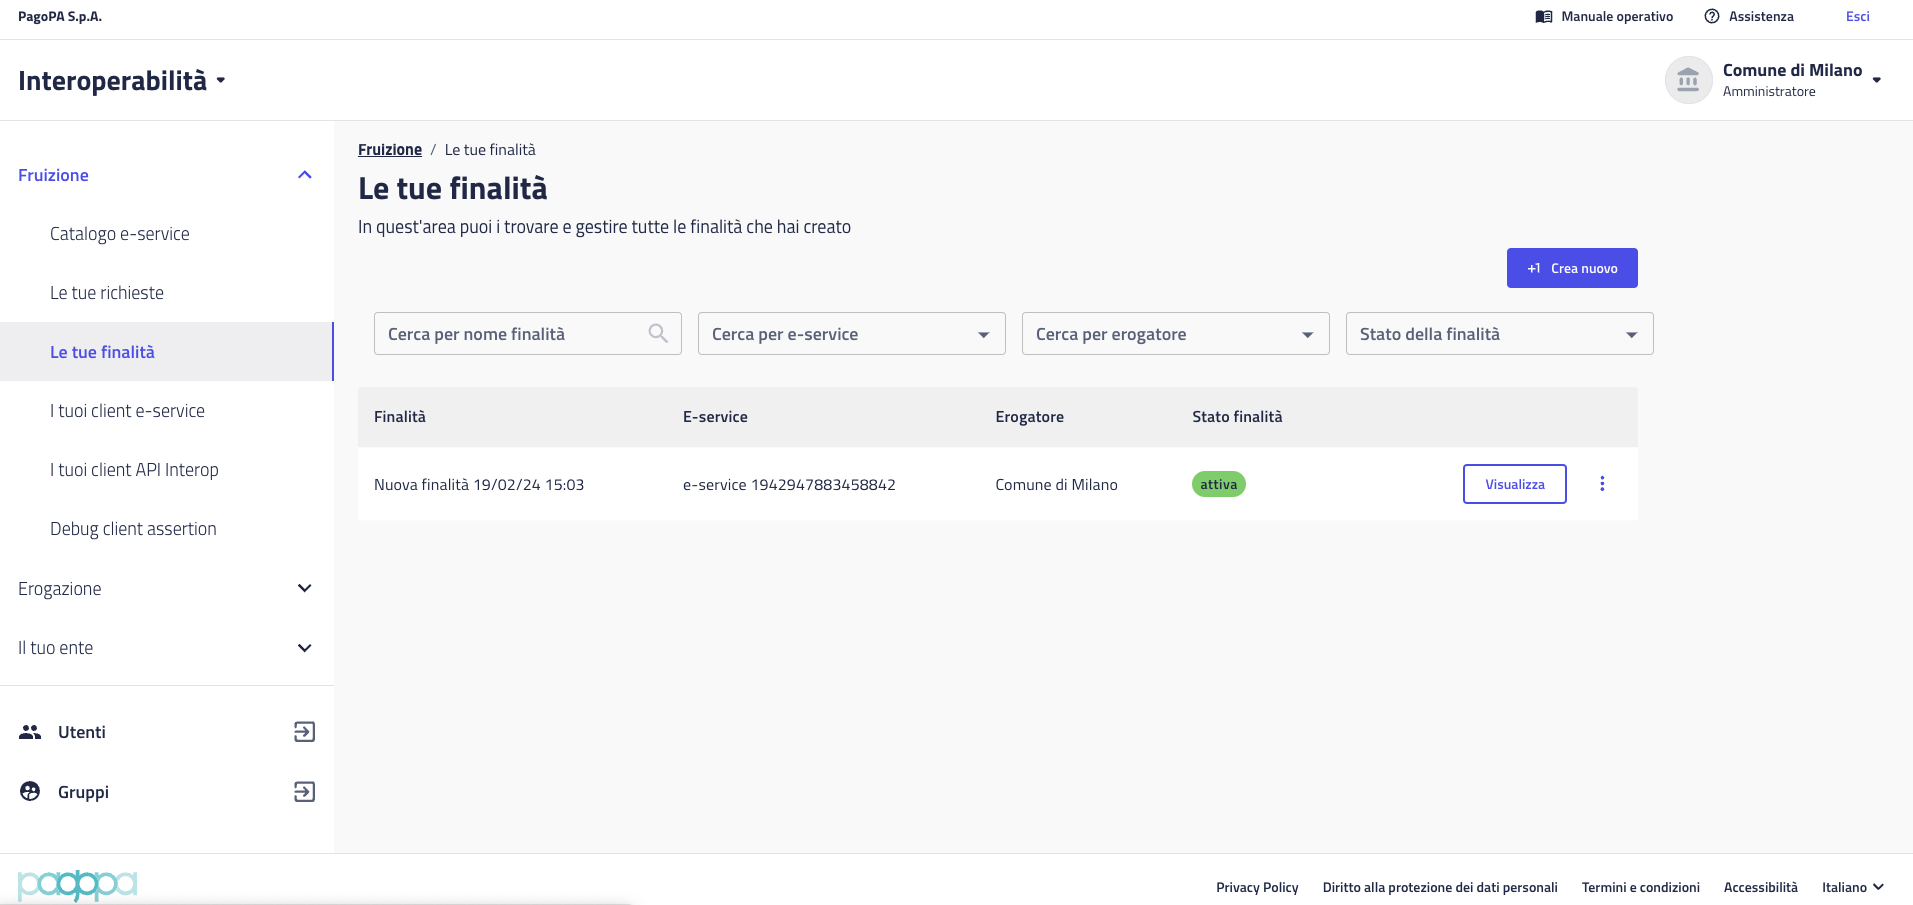1913x905 pixels.
Task: Click the Manuale operativo book icon
Action: click(1544, 17)
